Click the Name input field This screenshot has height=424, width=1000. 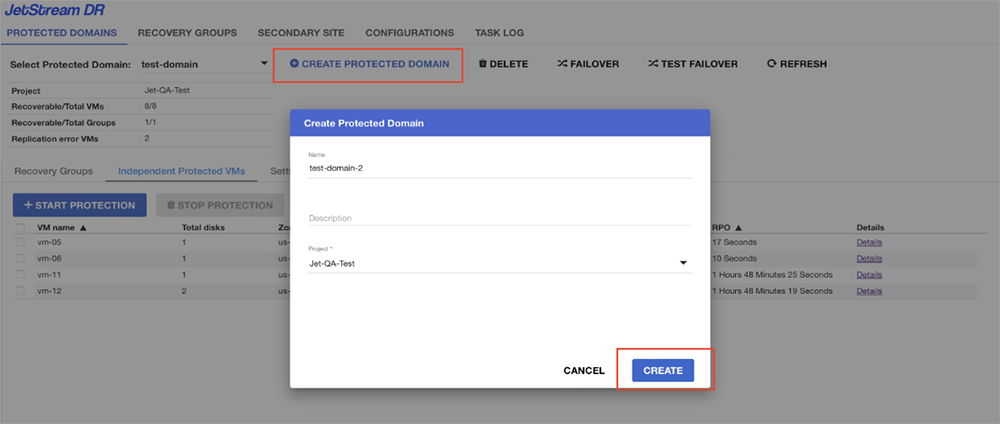[x=500, y=168]
